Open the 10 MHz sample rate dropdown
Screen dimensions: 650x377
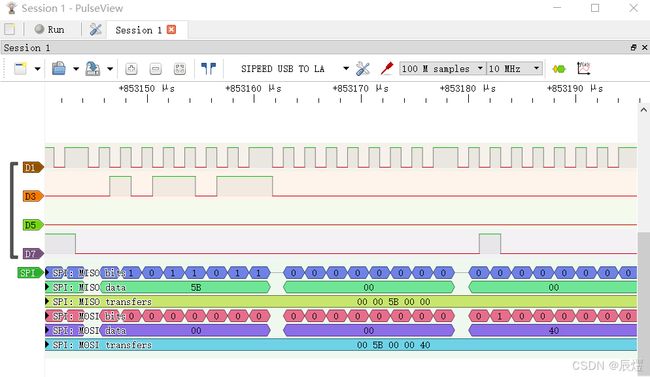tap(514, 68)
